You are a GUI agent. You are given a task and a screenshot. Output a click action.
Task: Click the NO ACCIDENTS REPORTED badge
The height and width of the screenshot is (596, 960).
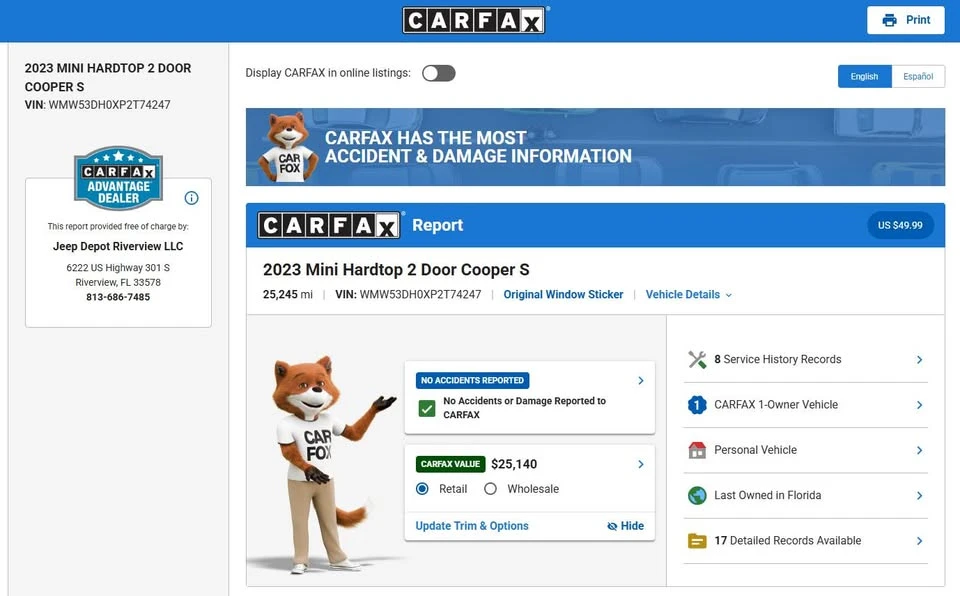[x=472, y=380]
